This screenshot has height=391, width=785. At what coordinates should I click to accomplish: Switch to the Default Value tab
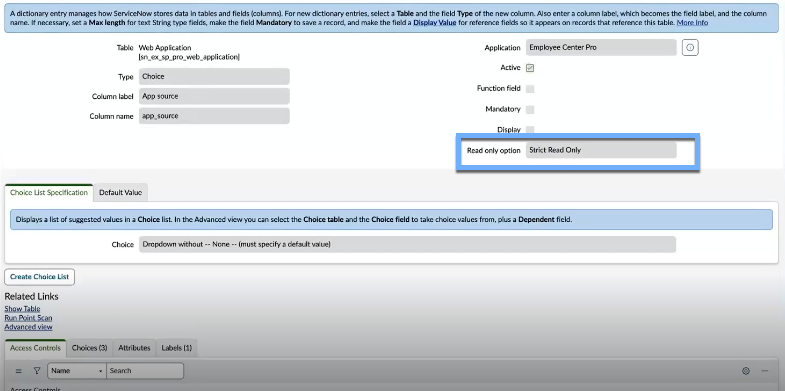pyautogui.click(x=120, y=193)
